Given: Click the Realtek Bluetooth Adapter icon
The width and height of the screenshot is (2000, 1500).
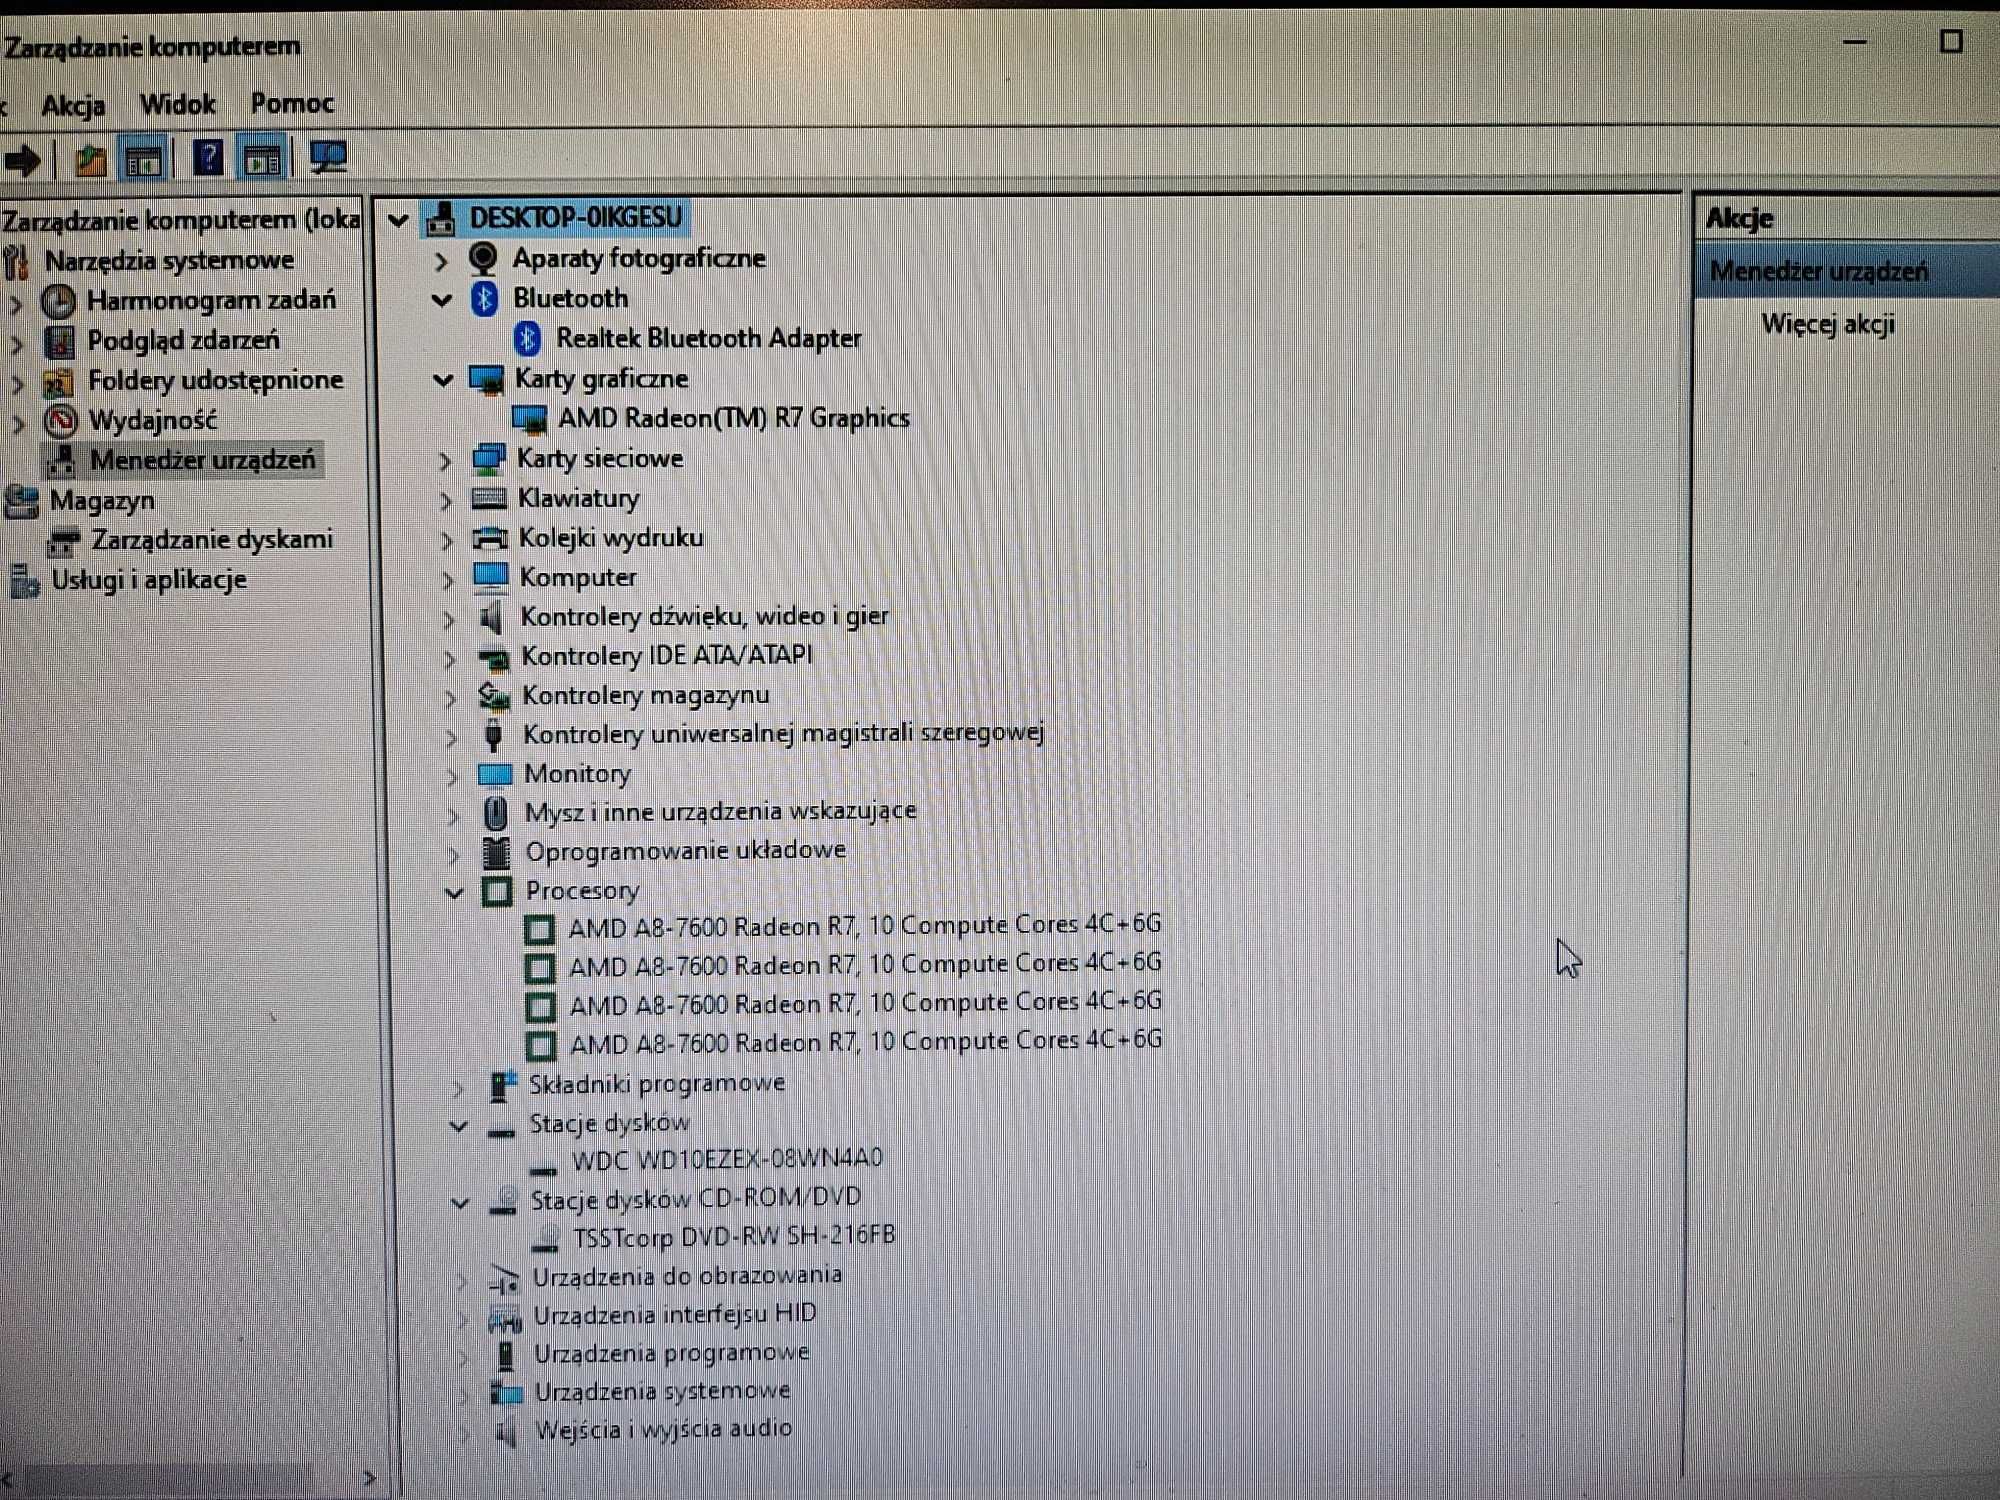Looking at the screenshot, I should [x=528, y=339].
